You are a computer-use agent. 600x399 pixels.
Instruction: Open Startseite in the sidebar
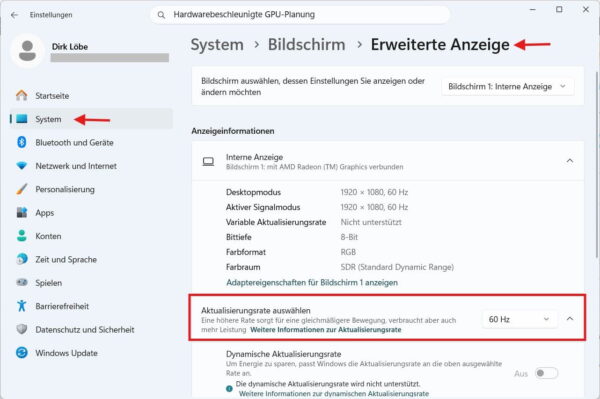[91, 95]
